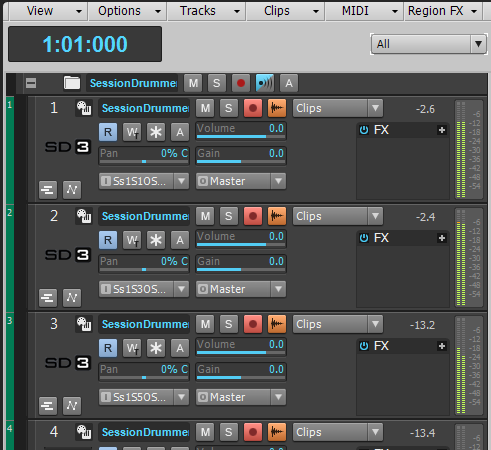This screenshot has width=491, height=450.
Task: Toggle track 2 Read automation button
Action: [108, 240]
